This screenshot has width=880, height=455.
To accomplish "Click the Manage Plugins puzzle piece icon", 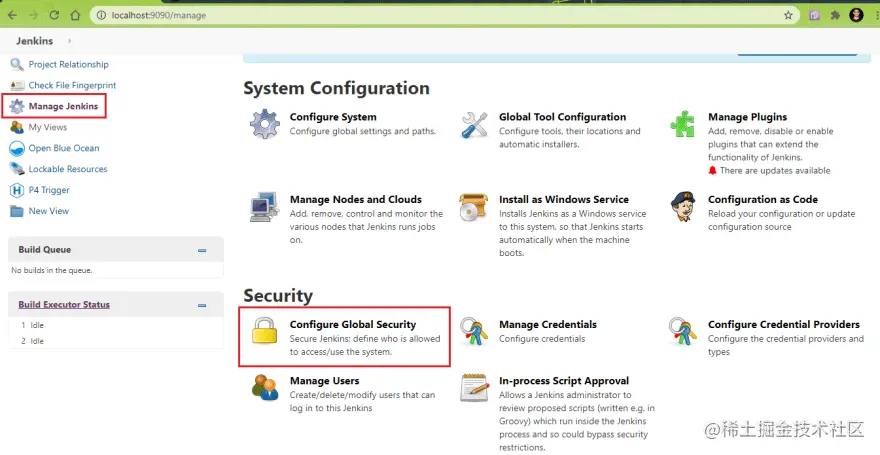I will pyautogui.click(x=682, y=124).
